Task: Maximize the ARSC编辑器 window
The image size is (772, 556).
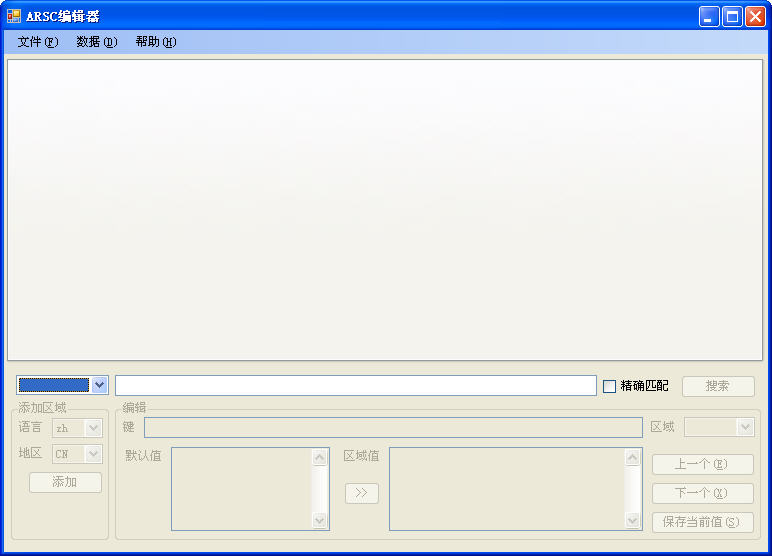Action: point(732,17)
